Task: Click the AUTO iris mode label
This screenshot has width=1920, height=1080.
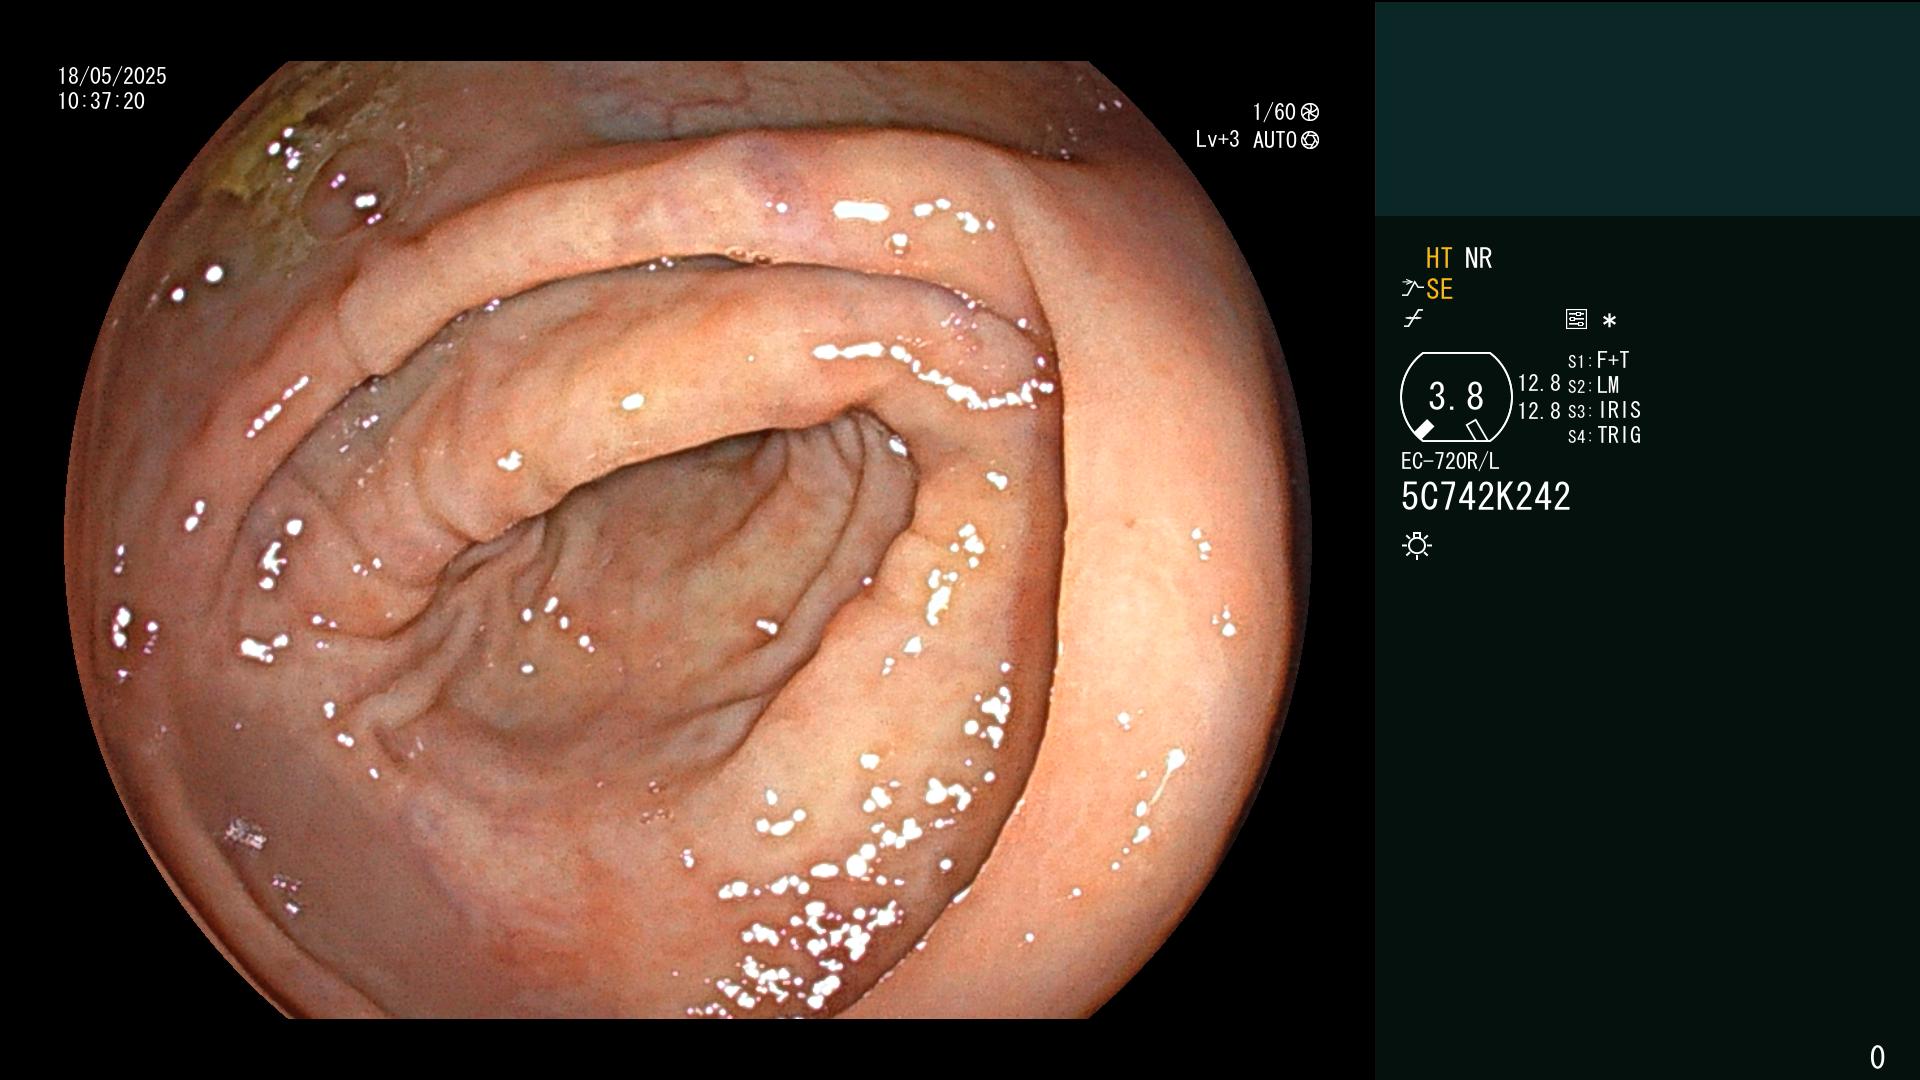Action: [x=1275, y=140]
